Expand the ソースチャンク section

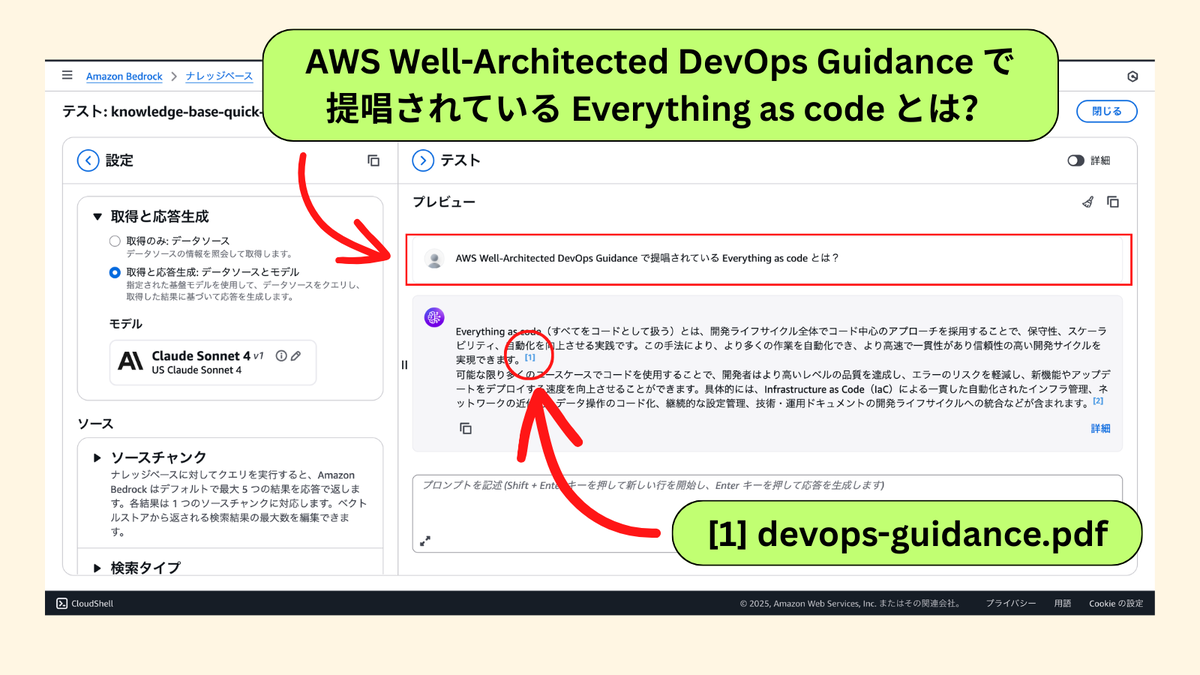[97, 457]
